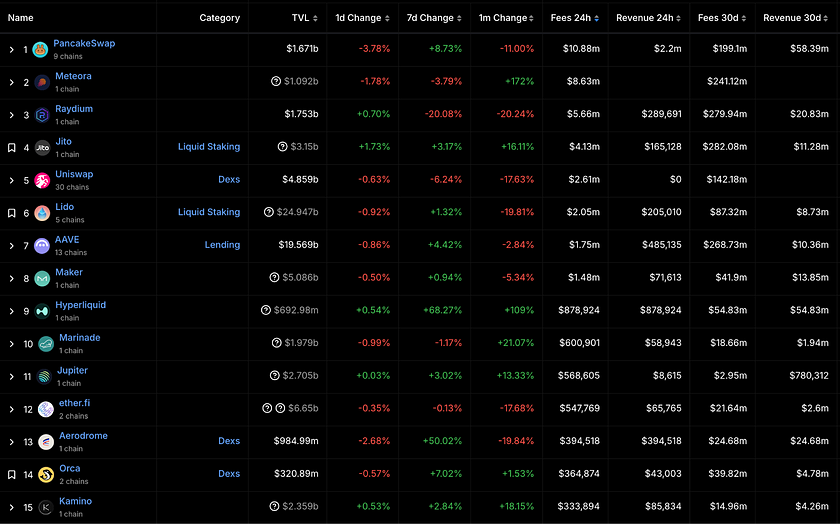The width and height of the screenshot is (840, 524).
Task: Expand the Maker row
Action: [11, 278]
